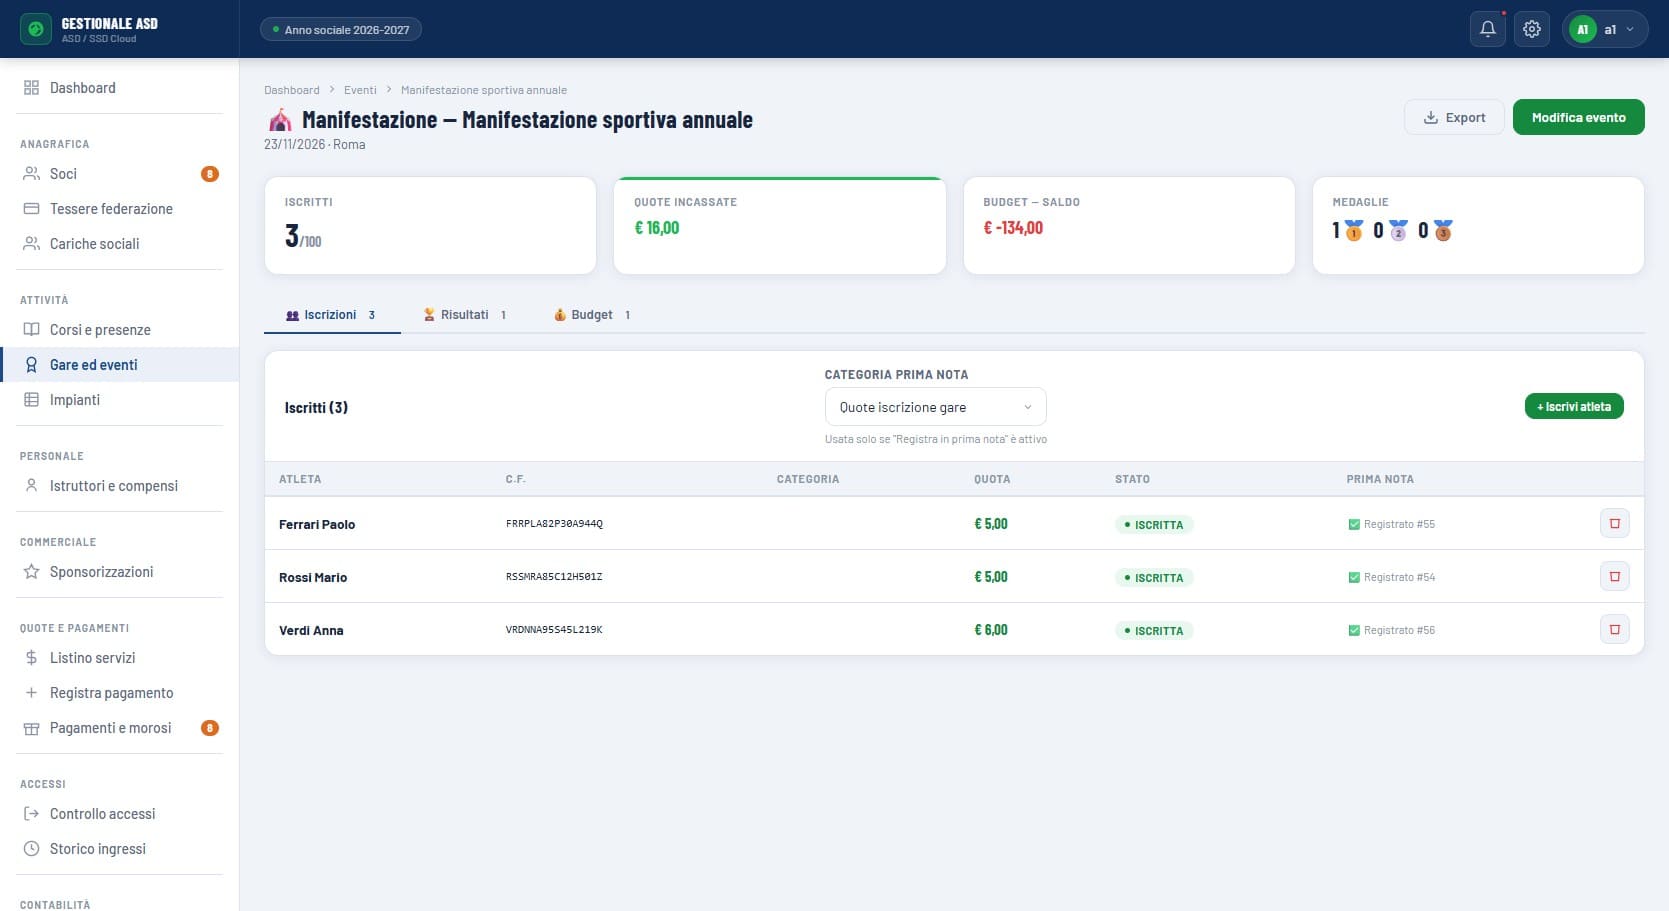This screenshot has height=911, width=1669.
Task: Open Storico ingressi in the sidebar
Action: click(x=120, y=849)
